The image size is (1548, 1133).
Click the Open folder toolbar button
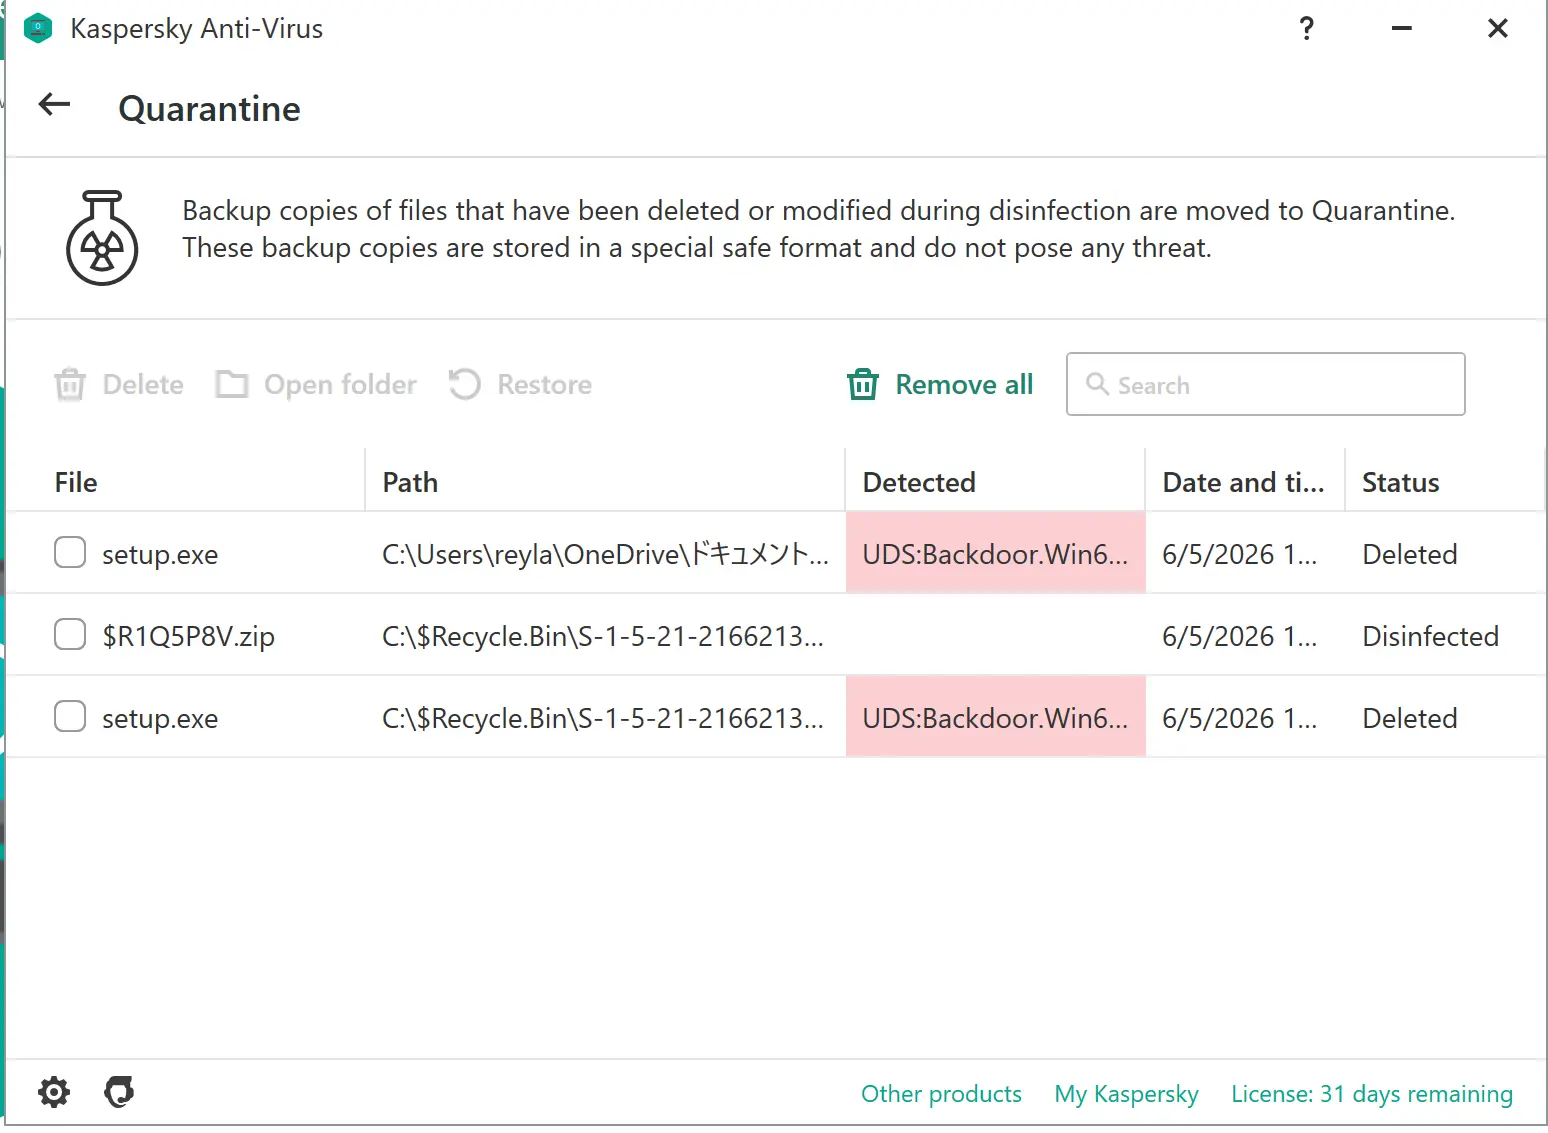point(316,385)
